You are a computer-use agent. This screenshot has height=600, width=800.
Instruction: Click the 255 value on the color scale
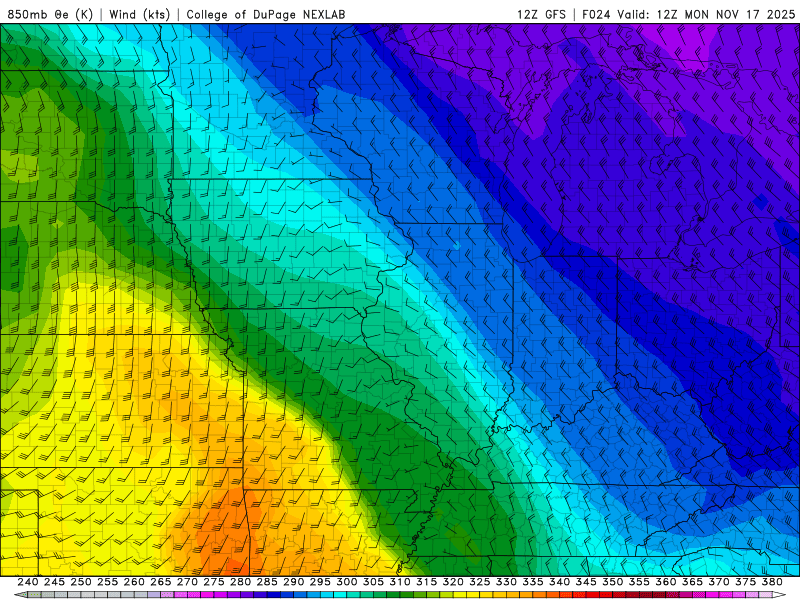pyautogui.click(x=107, y=582)
